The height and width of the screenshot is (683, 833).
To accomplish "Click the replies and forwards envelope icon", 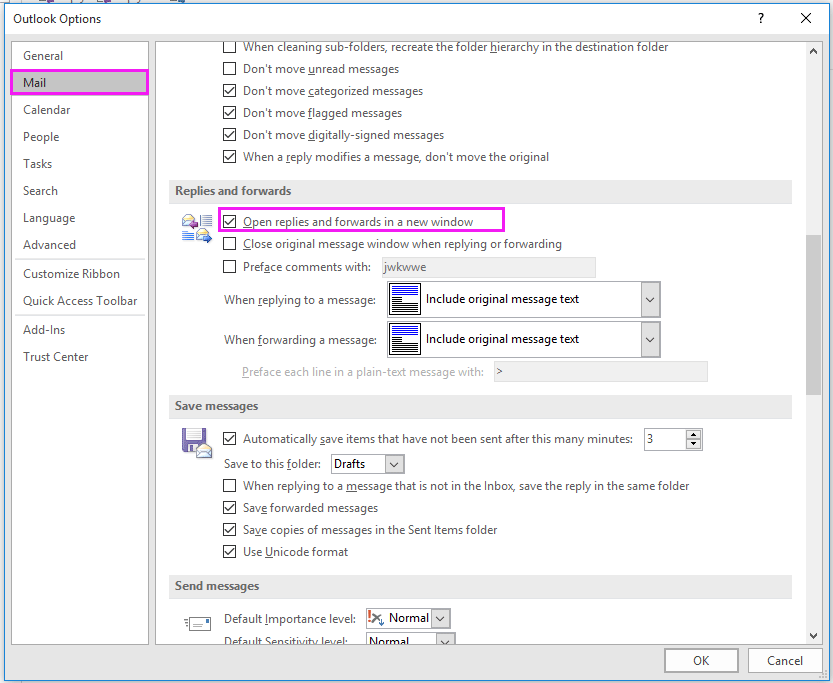I will point(197,228).
